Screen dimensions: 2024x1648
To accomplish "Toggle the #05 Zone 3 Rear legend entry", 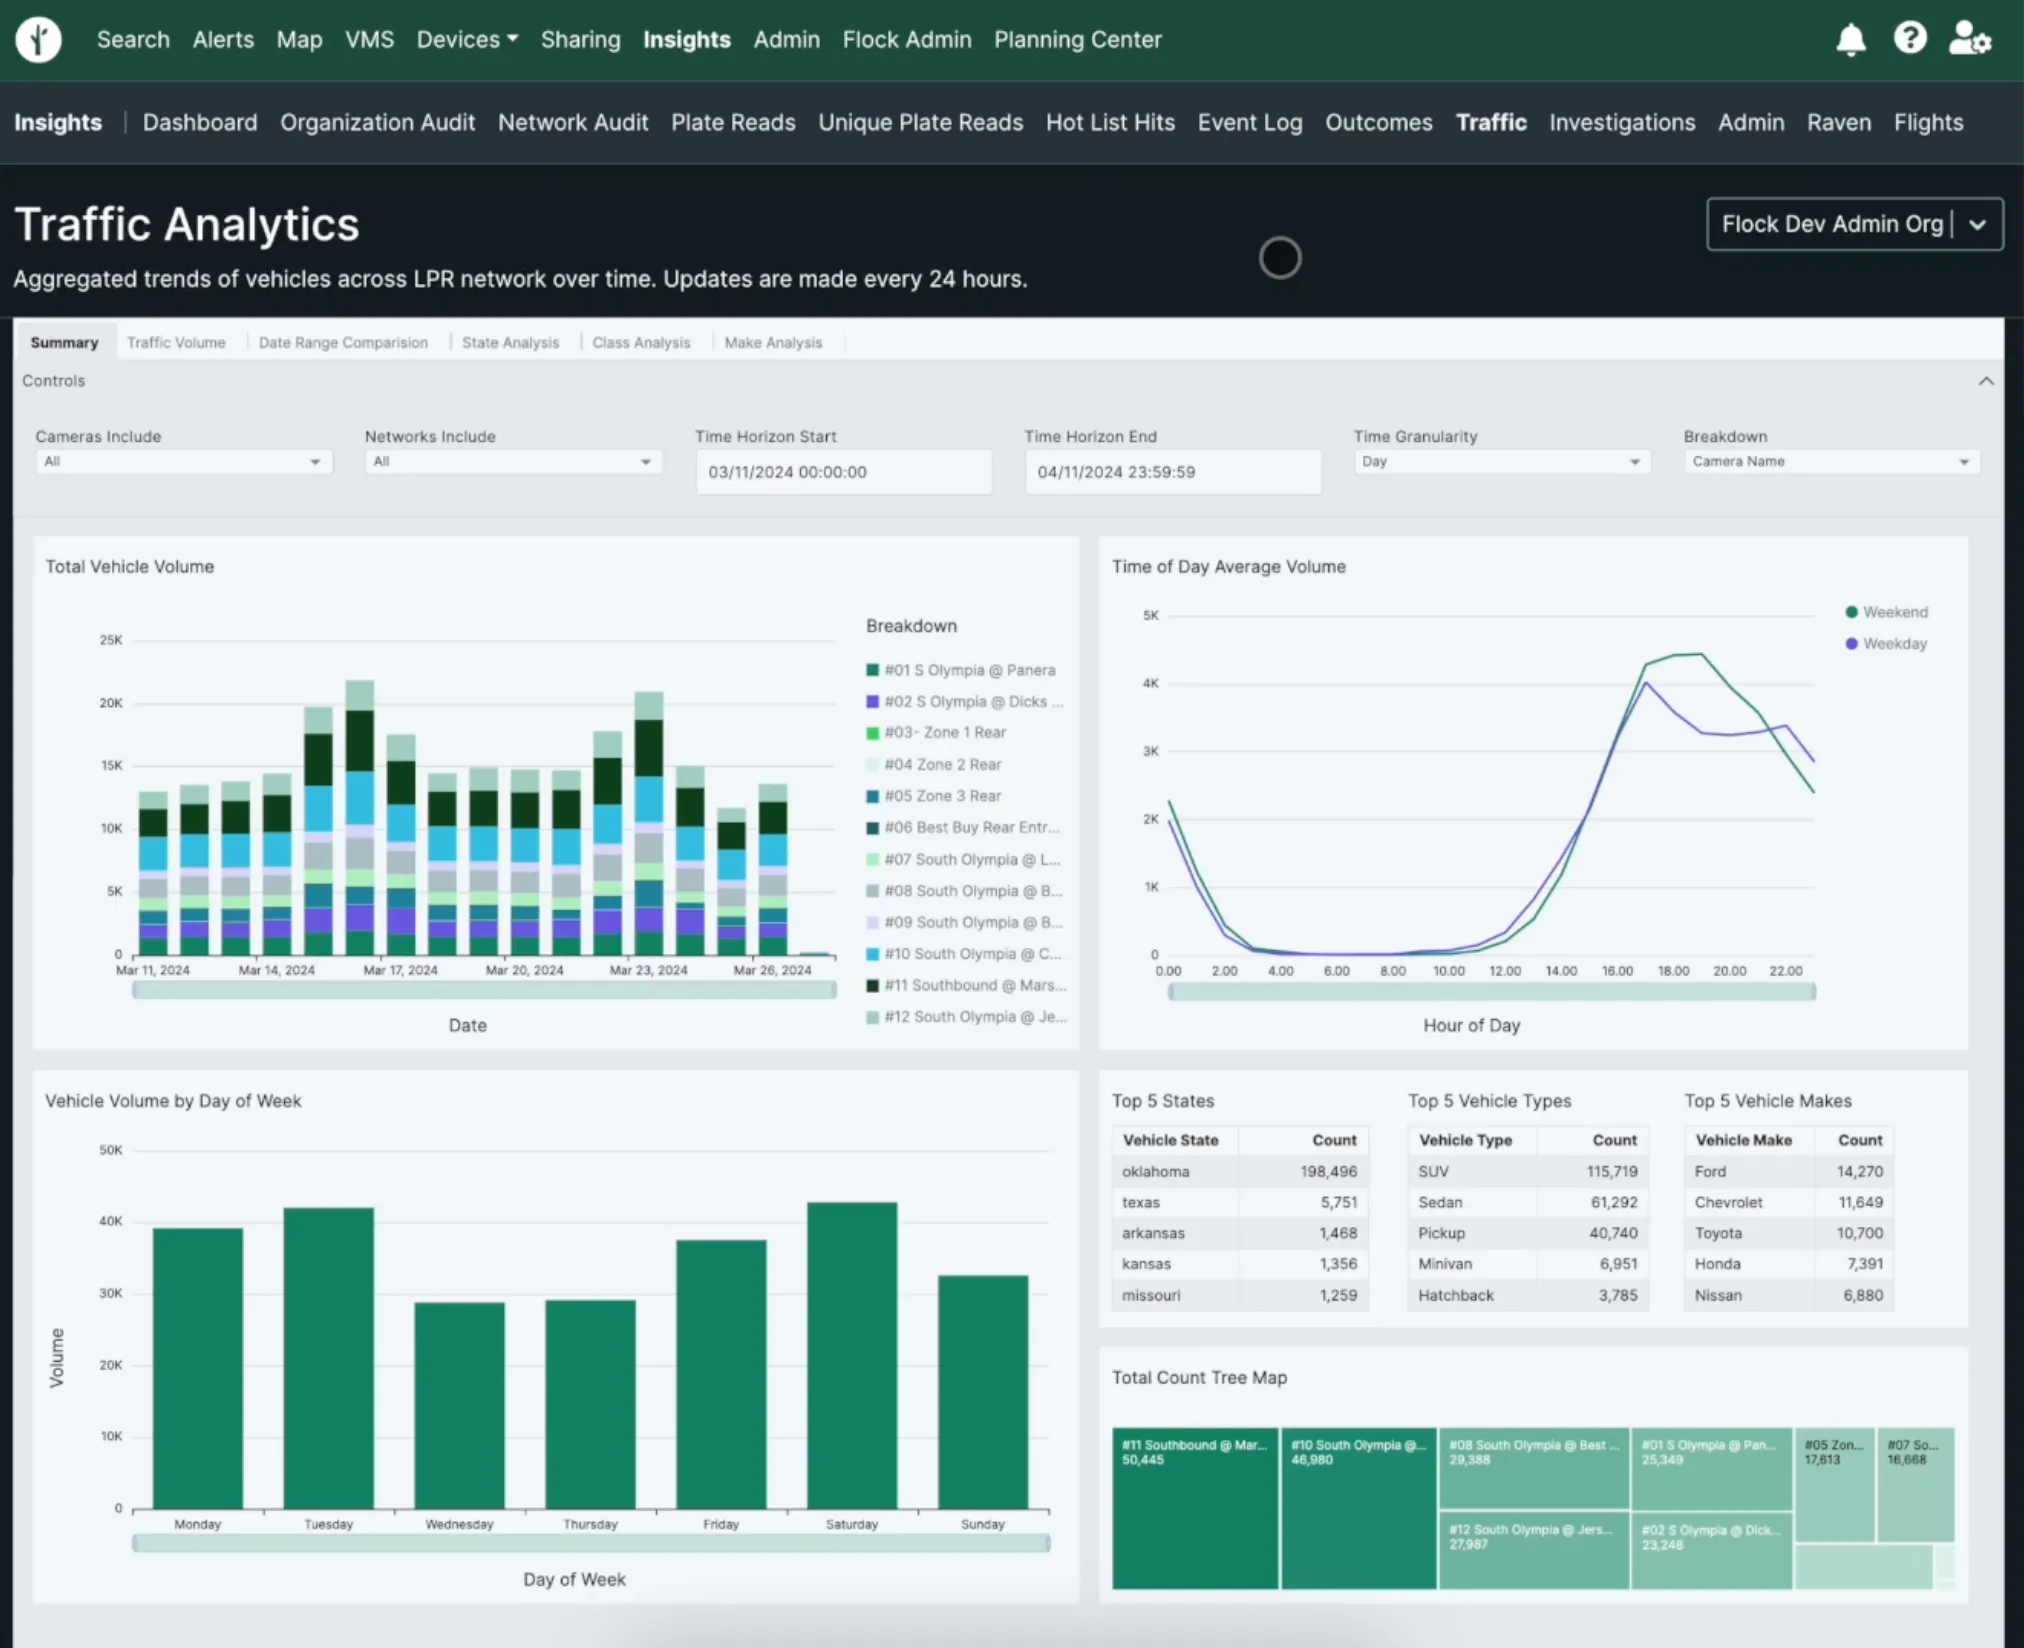I will (941, 796).
